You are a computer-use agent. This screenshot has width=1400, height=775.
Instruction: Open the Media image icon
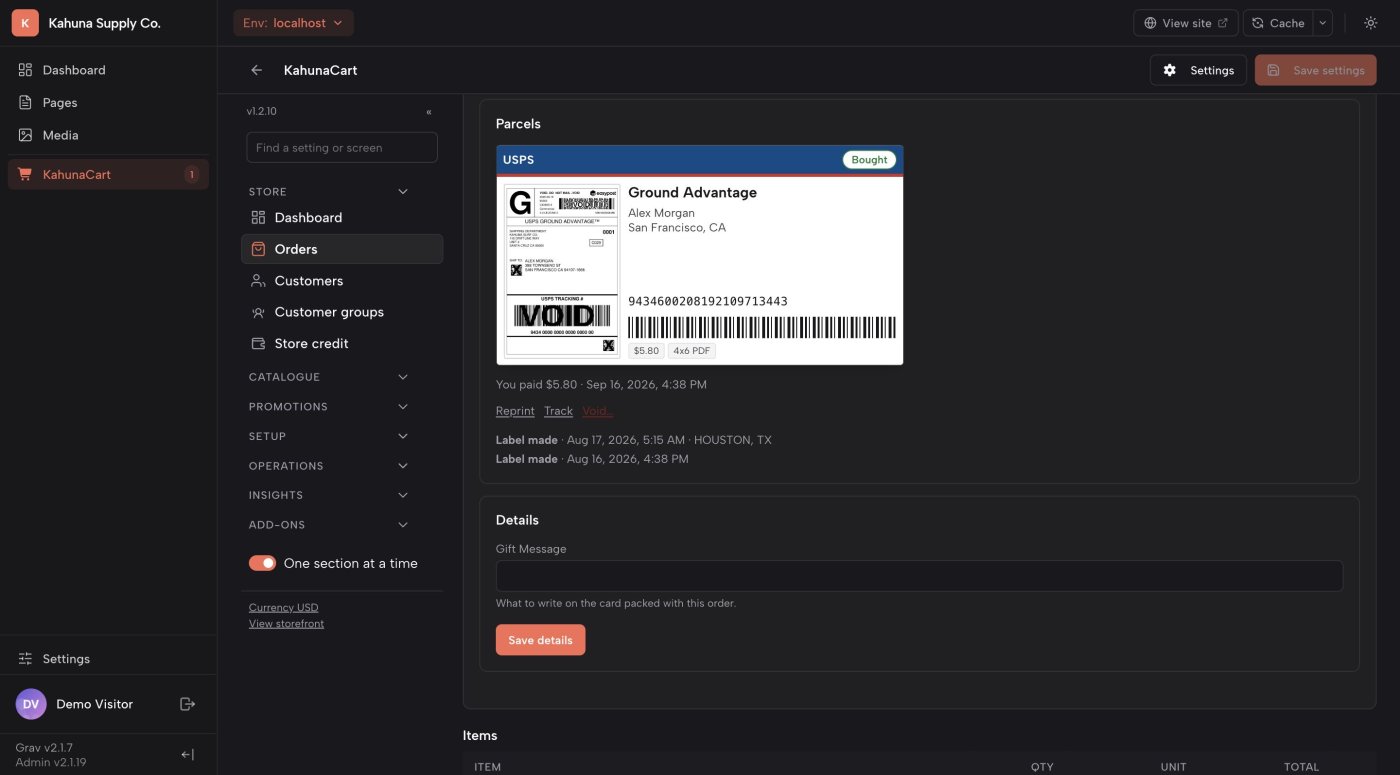tap(25, 135)
